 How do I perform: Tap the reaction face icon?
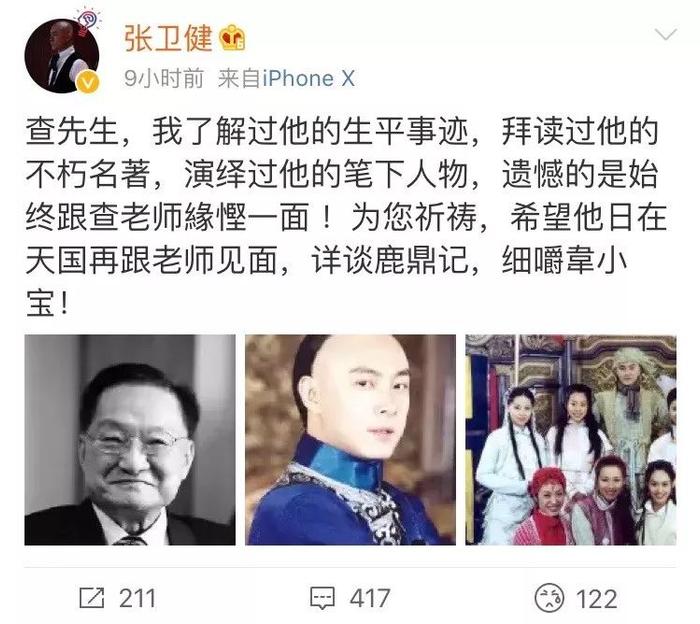pyautogui.click(x=549, y=598)
